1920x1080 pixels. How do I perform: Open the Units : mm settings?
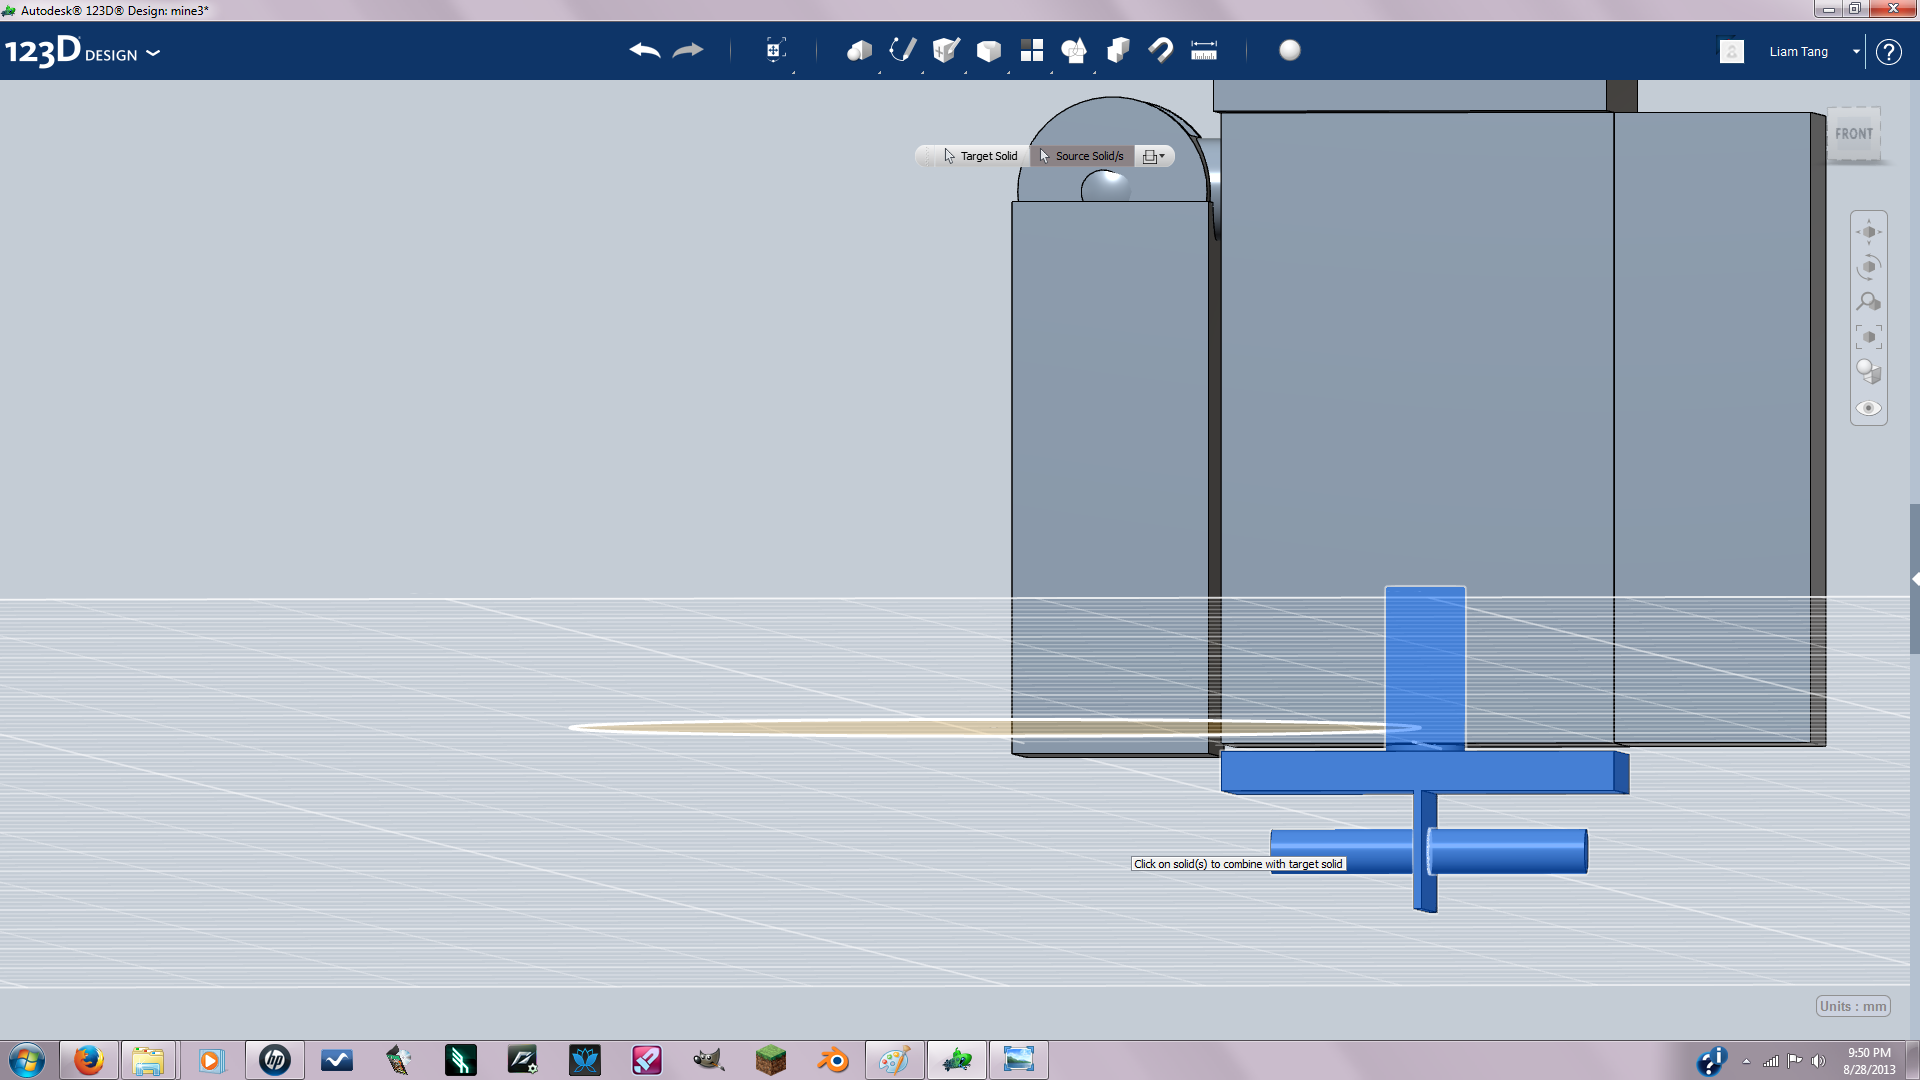(1853, 1006)
